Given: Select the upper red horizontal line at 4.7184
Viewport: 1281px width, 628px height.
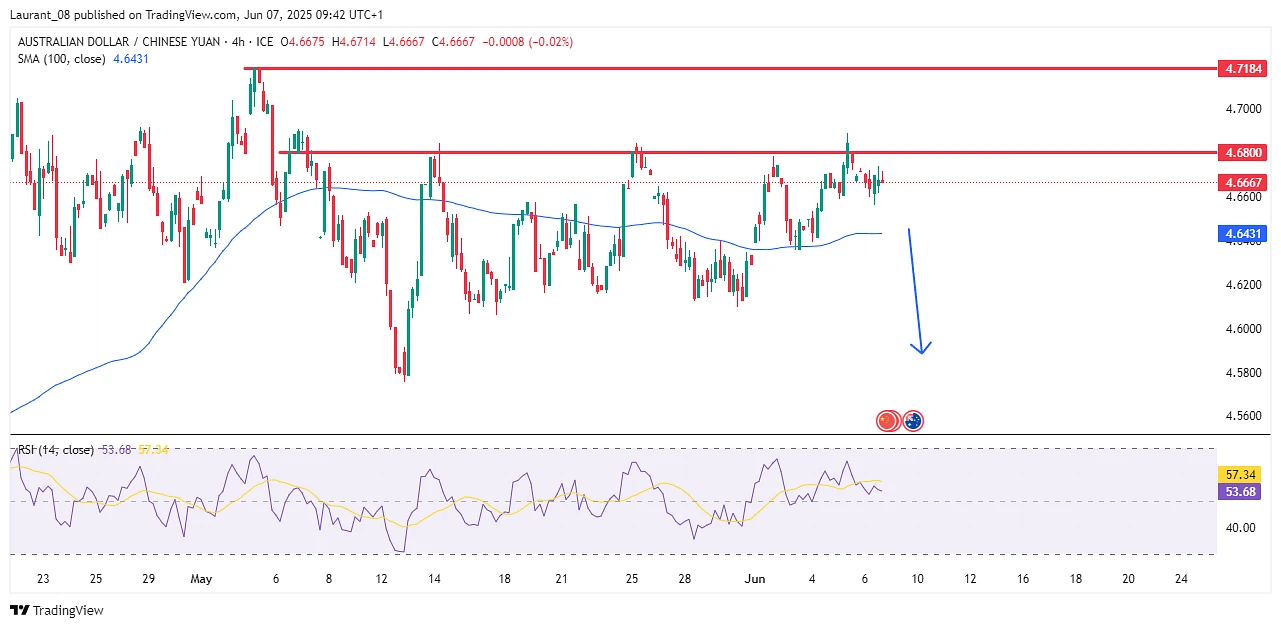Looking at the screenshot, I should [700, 69].
